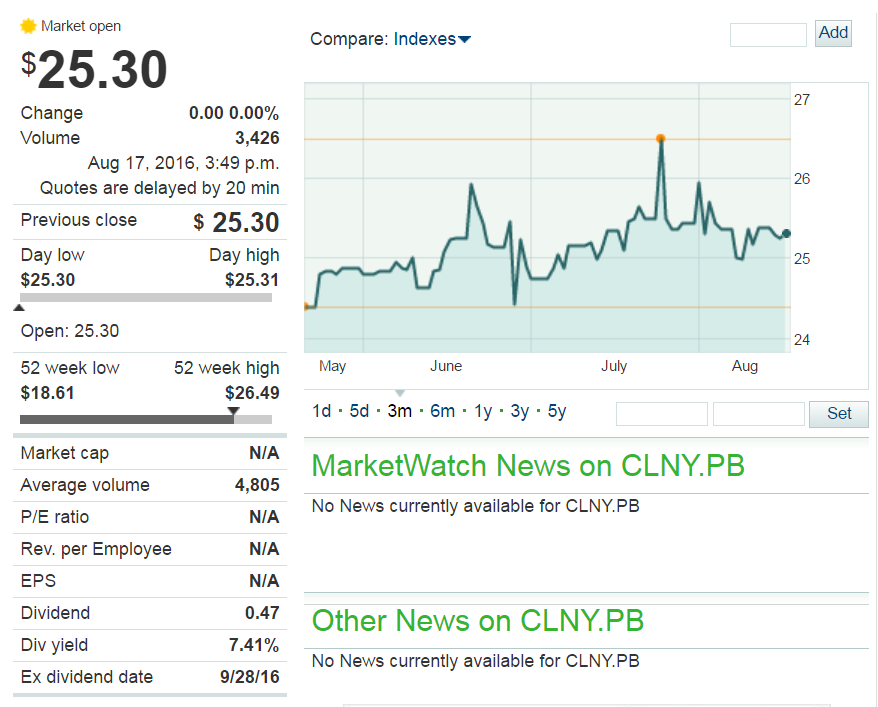Image resolution: width=878 pixels, height=707 pixels.
Task: Click the triangle pointer below the day range bar
Action: pyautogui.click(x=17, y=308)
